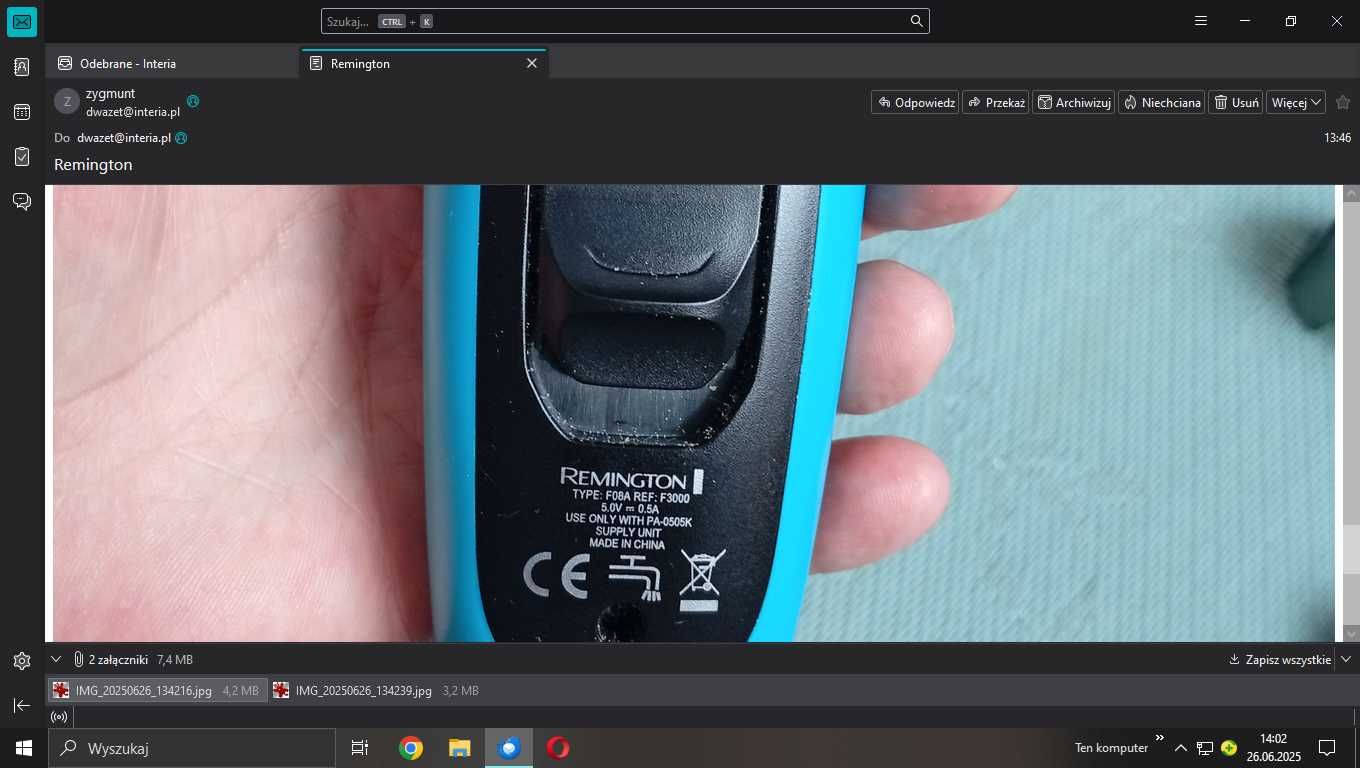
Task: Reply with the Odpowiedz button
Action: coord(915,102)
